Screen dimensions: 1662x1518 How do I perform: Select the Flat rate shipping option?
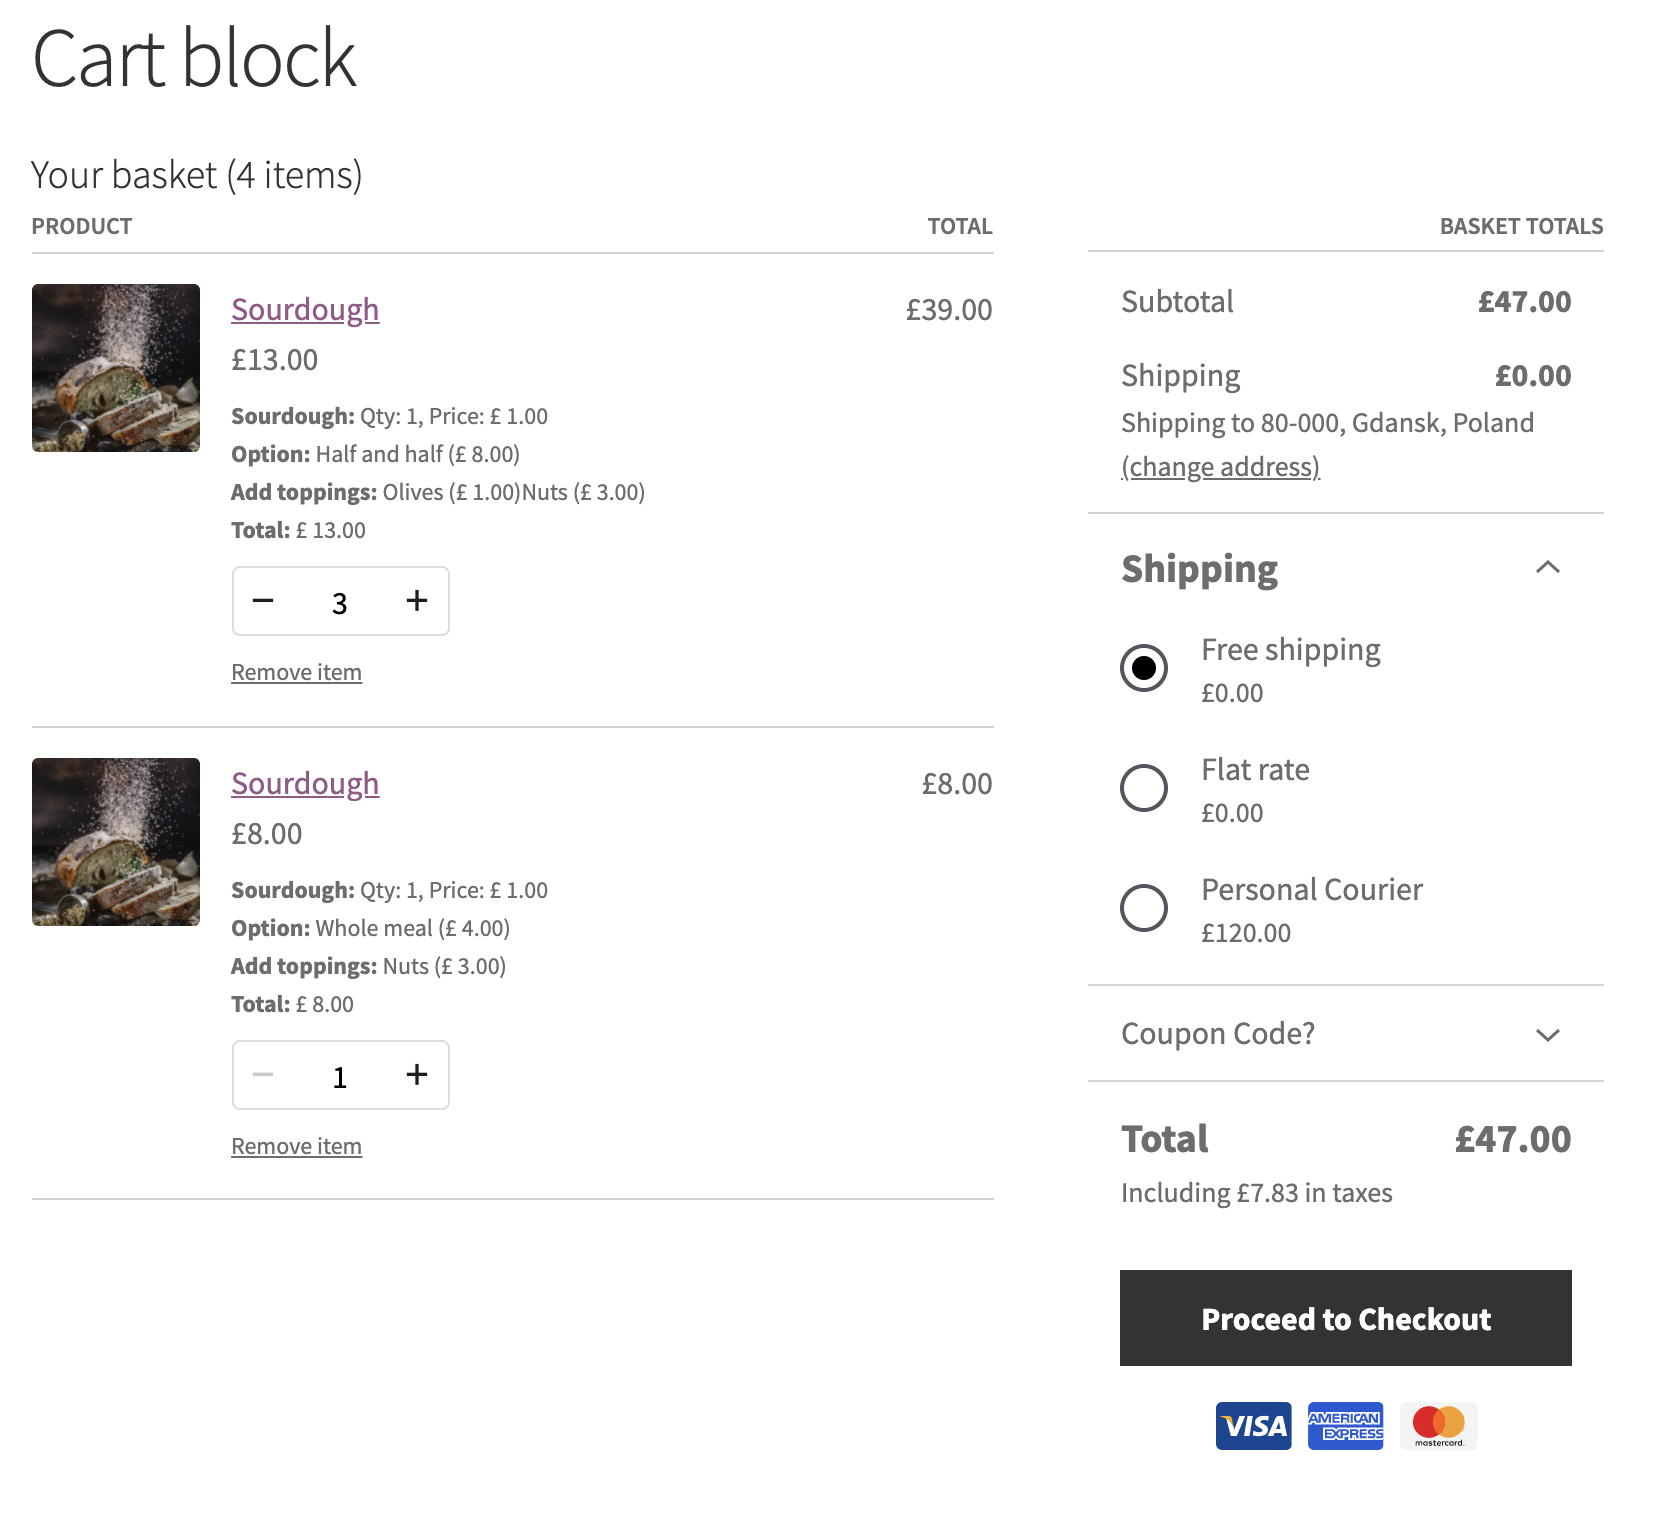pos(1143,788)
